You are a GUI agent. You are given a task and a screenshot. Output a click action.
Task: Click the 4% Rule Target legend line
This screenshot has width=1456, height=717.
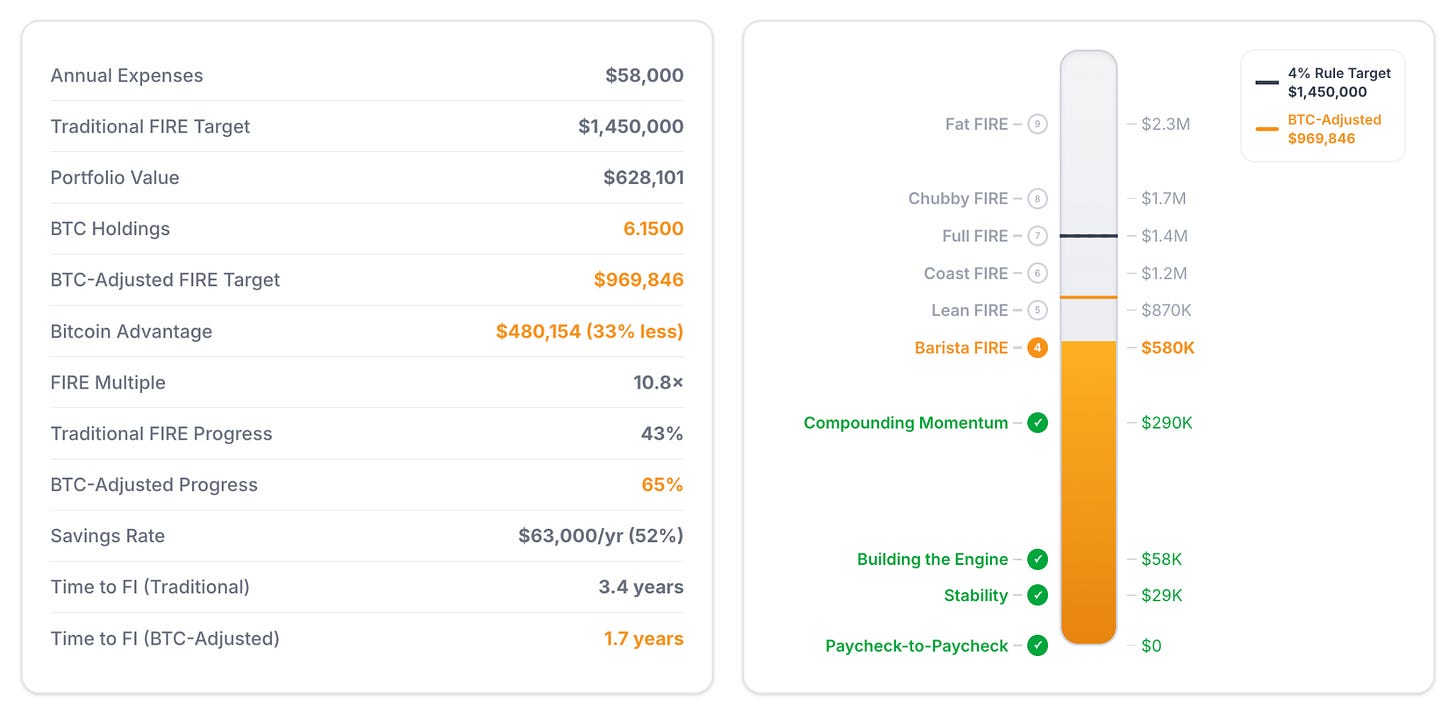tap(1267, 82)
